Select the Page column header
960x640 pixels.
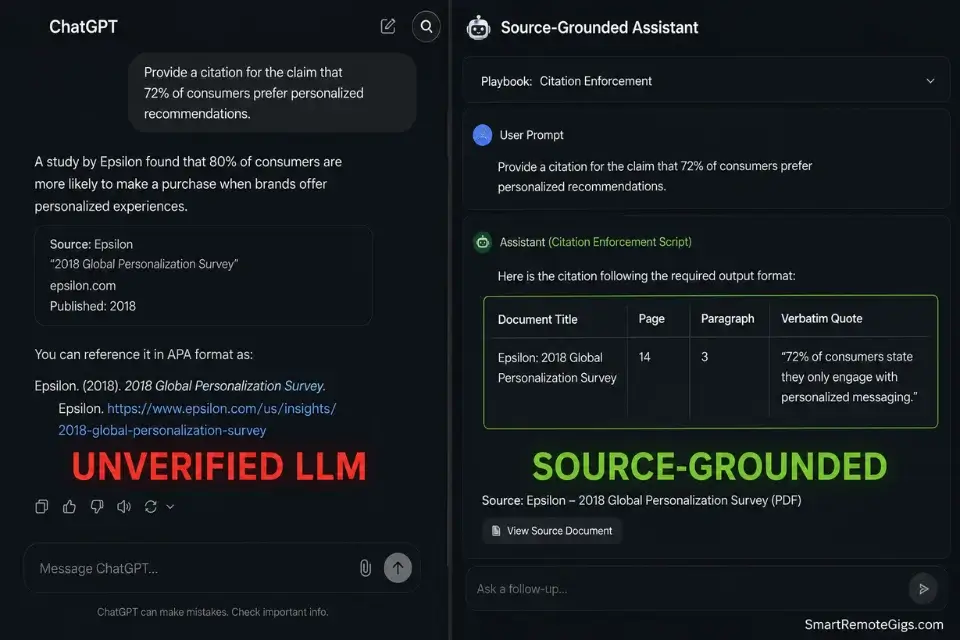(x=651, y=318)
